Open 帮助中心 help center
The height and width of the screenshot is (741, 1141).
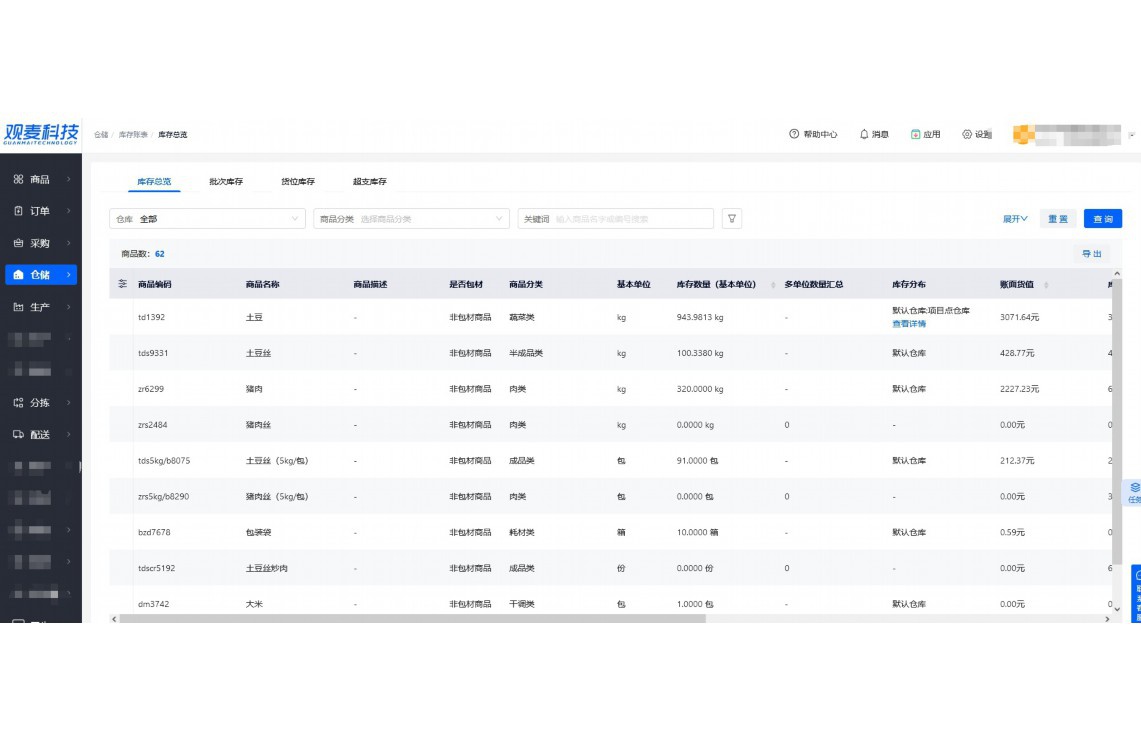point(813,134)
